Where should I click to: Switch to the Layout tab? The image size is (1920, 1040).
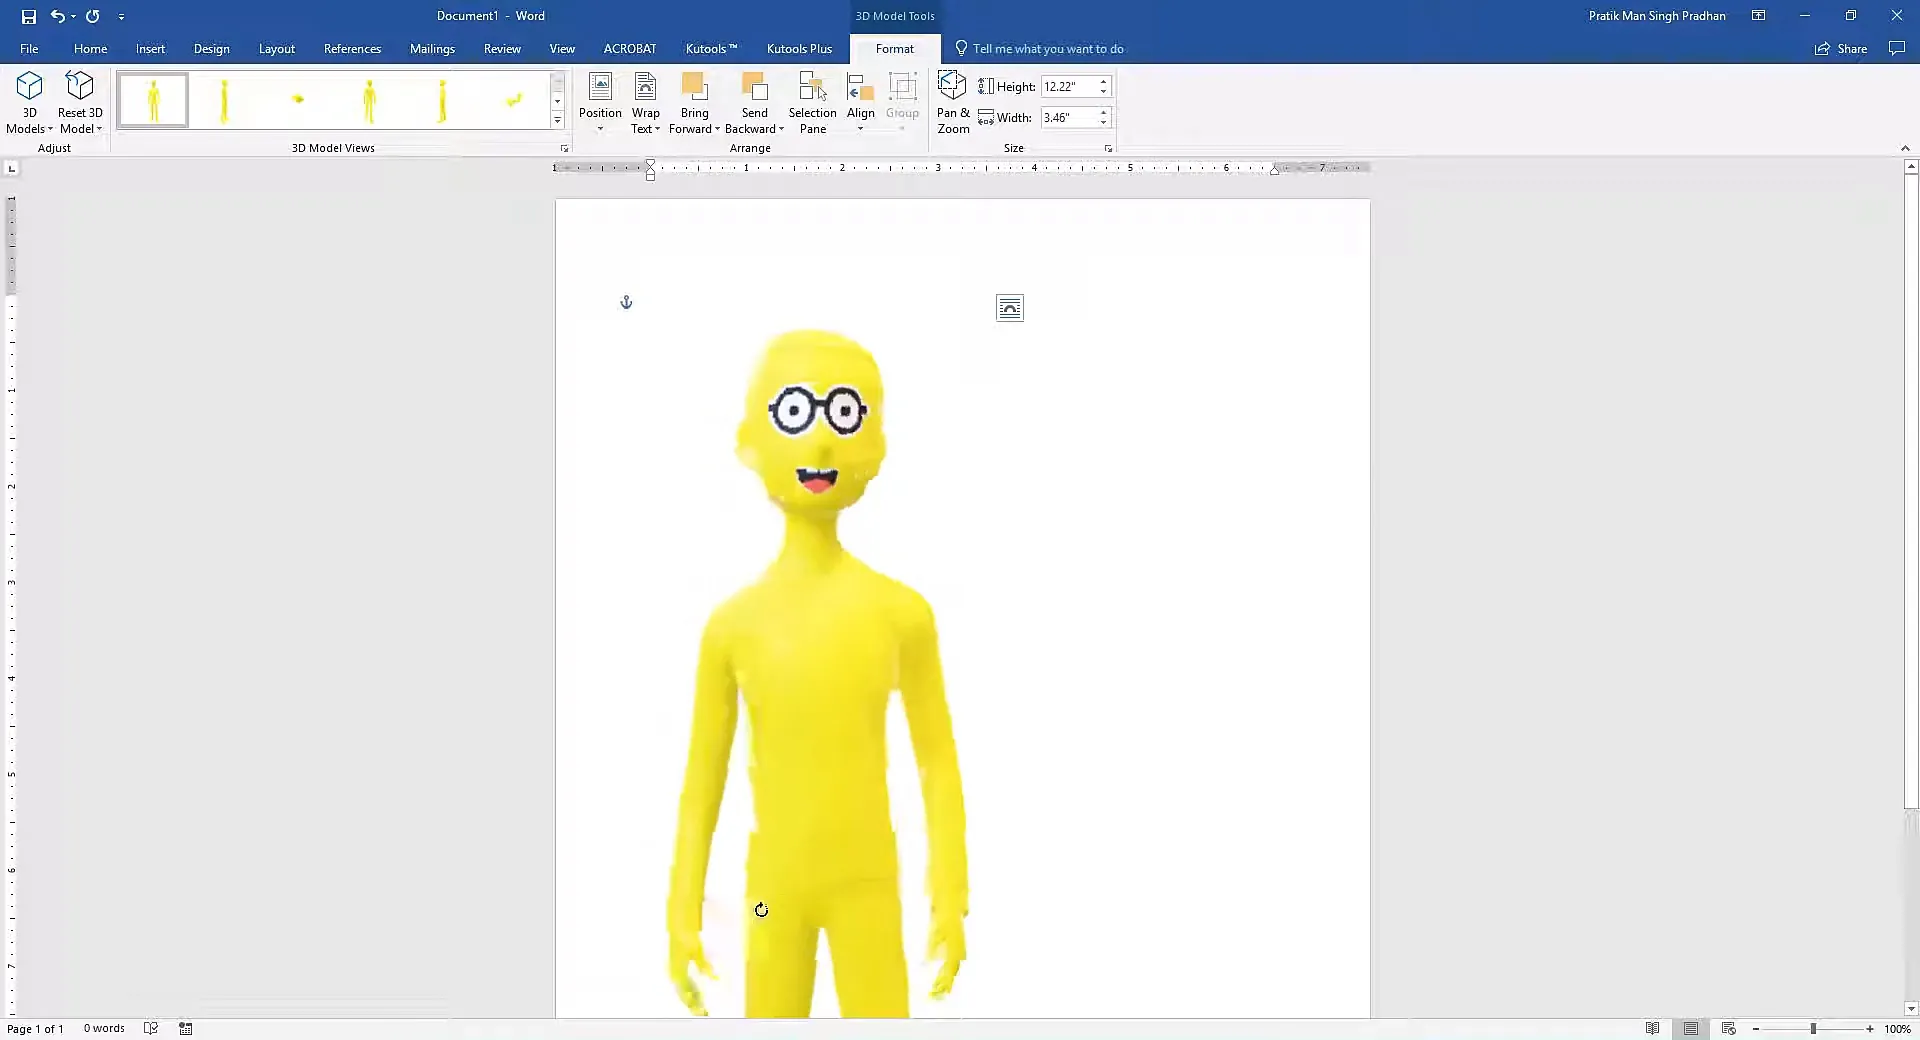(276, 49)
